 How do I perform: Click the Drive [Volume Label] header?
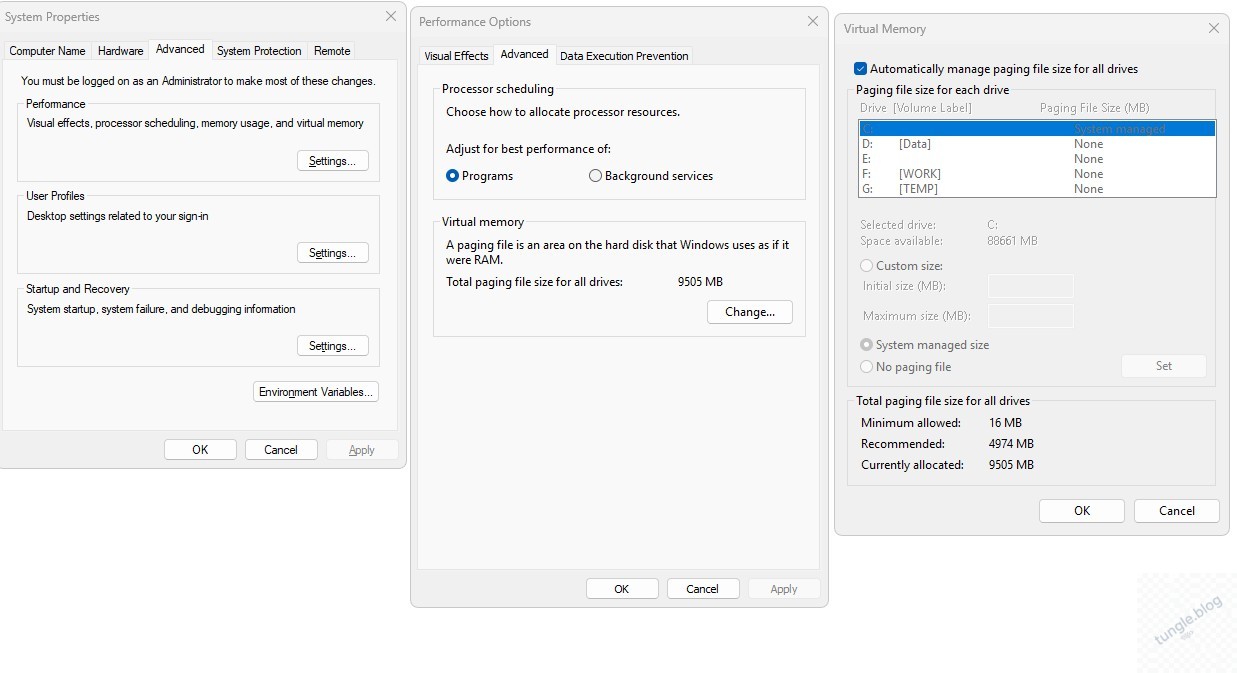(x=915, y=108)
